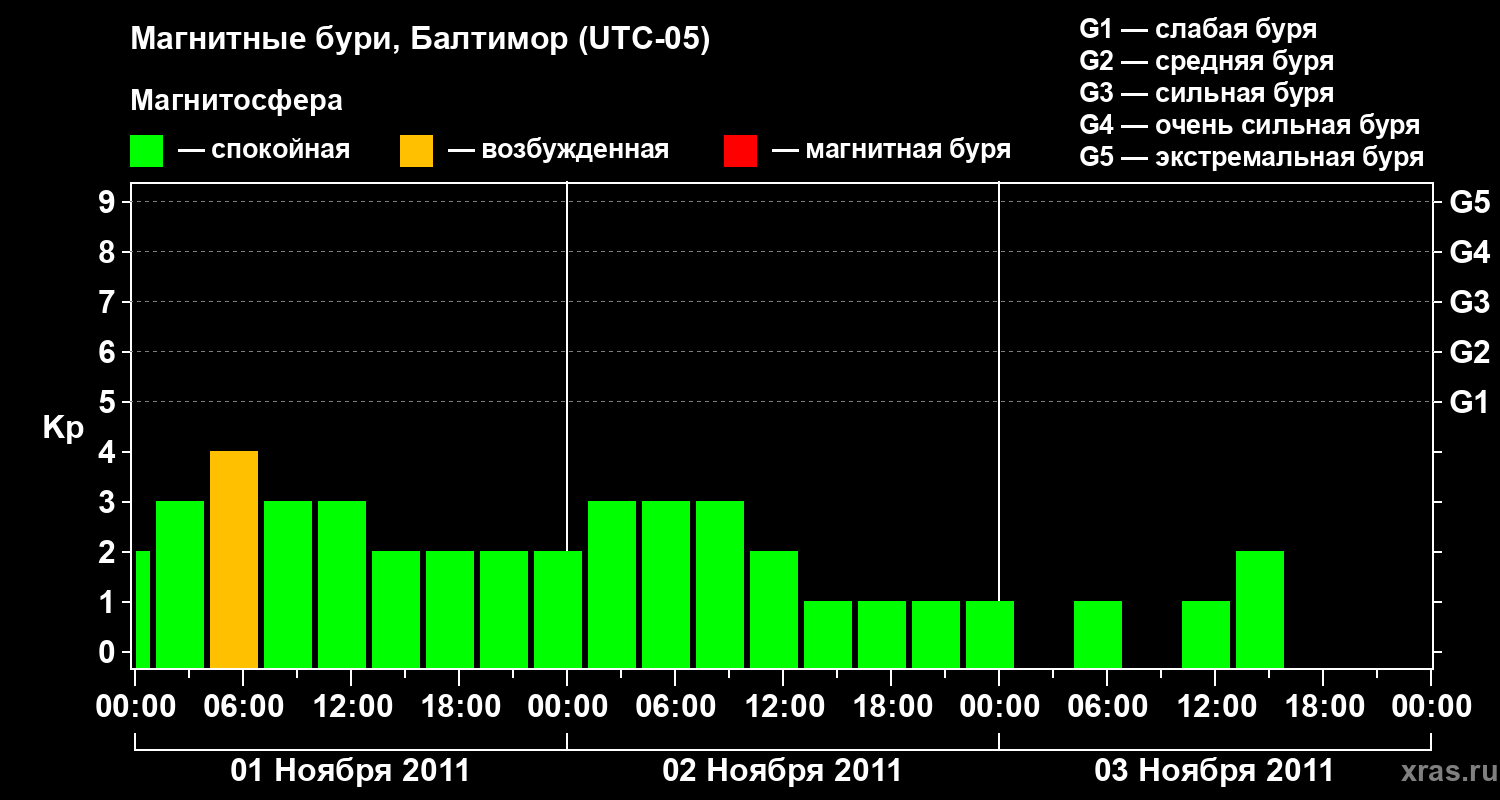Click the 'Магнитосфера' heading
The image size is (1500, 800).
[x=236, y=101]
